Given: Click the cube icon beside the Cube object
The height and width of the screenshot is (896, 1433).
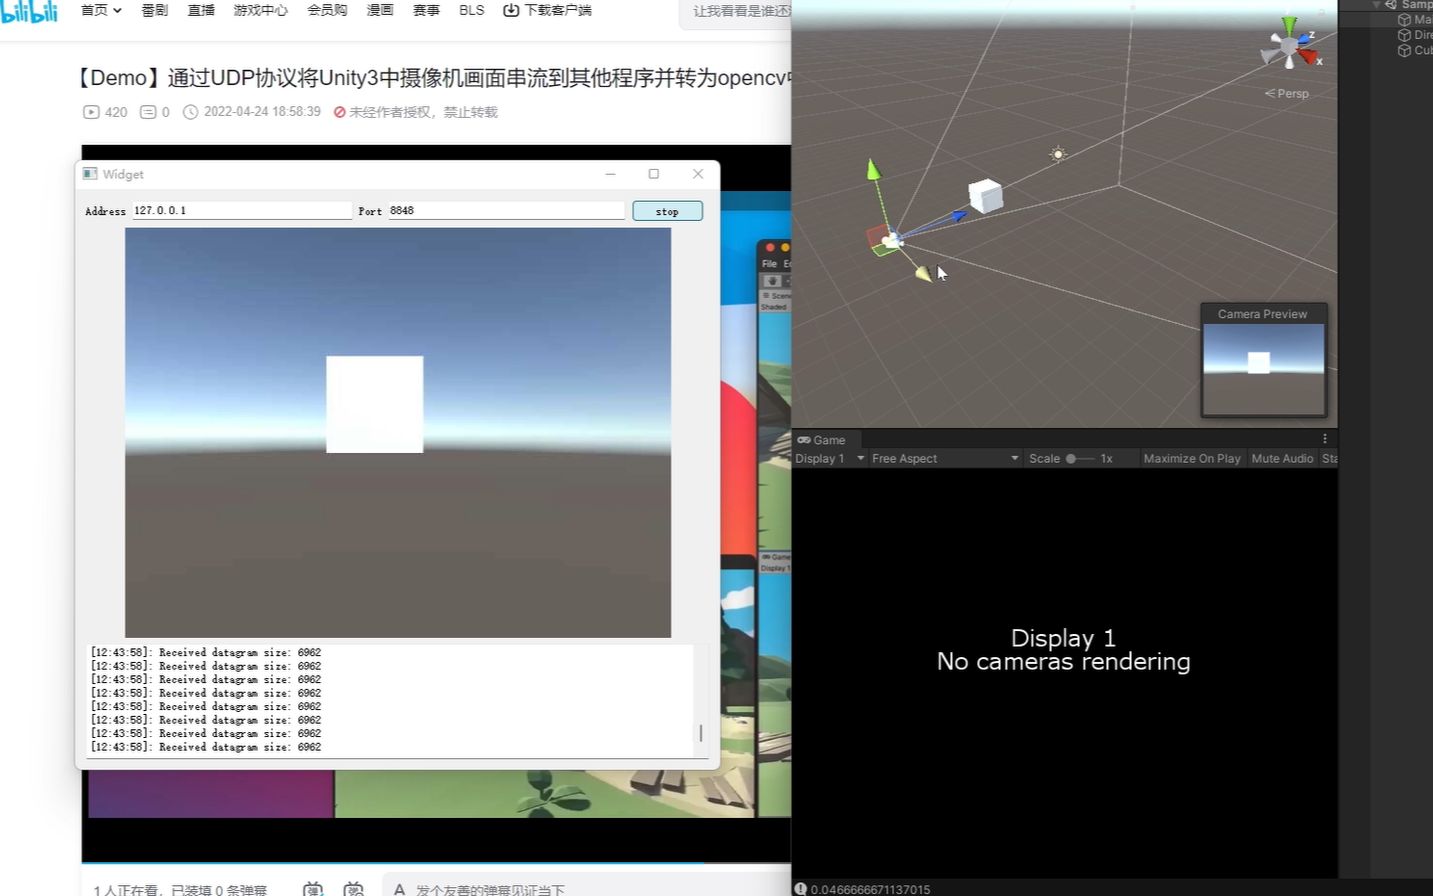Looking at the screenshot, I should click(1404, 50).
